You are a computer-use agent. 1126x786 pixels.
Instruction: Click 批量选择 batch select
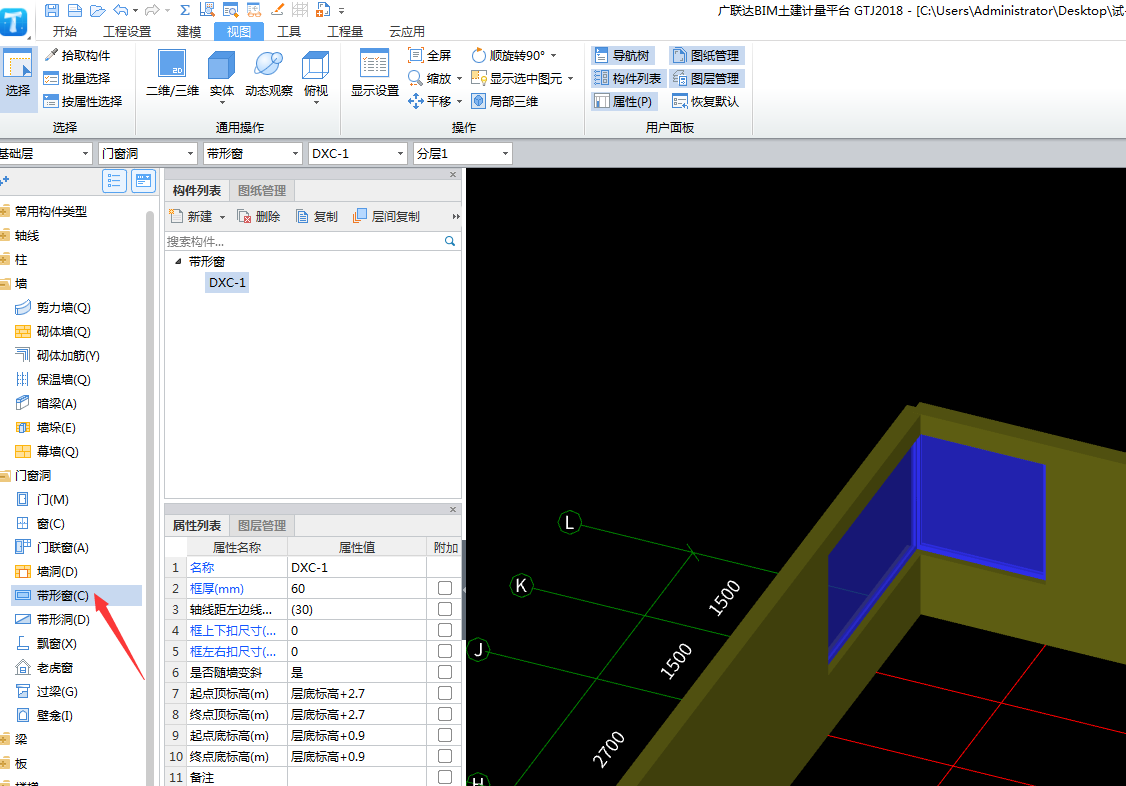tap(78, 78)
